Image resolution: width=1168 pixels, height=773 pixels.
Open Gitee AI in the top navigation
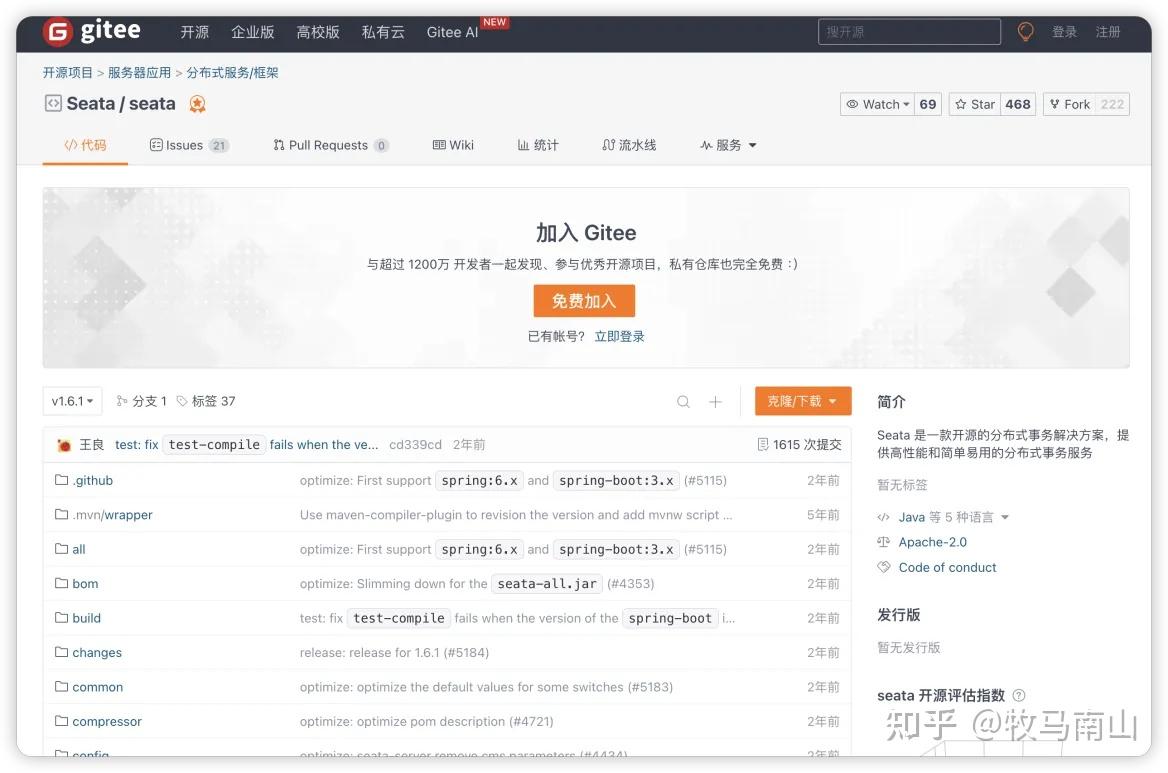[452, 32]
